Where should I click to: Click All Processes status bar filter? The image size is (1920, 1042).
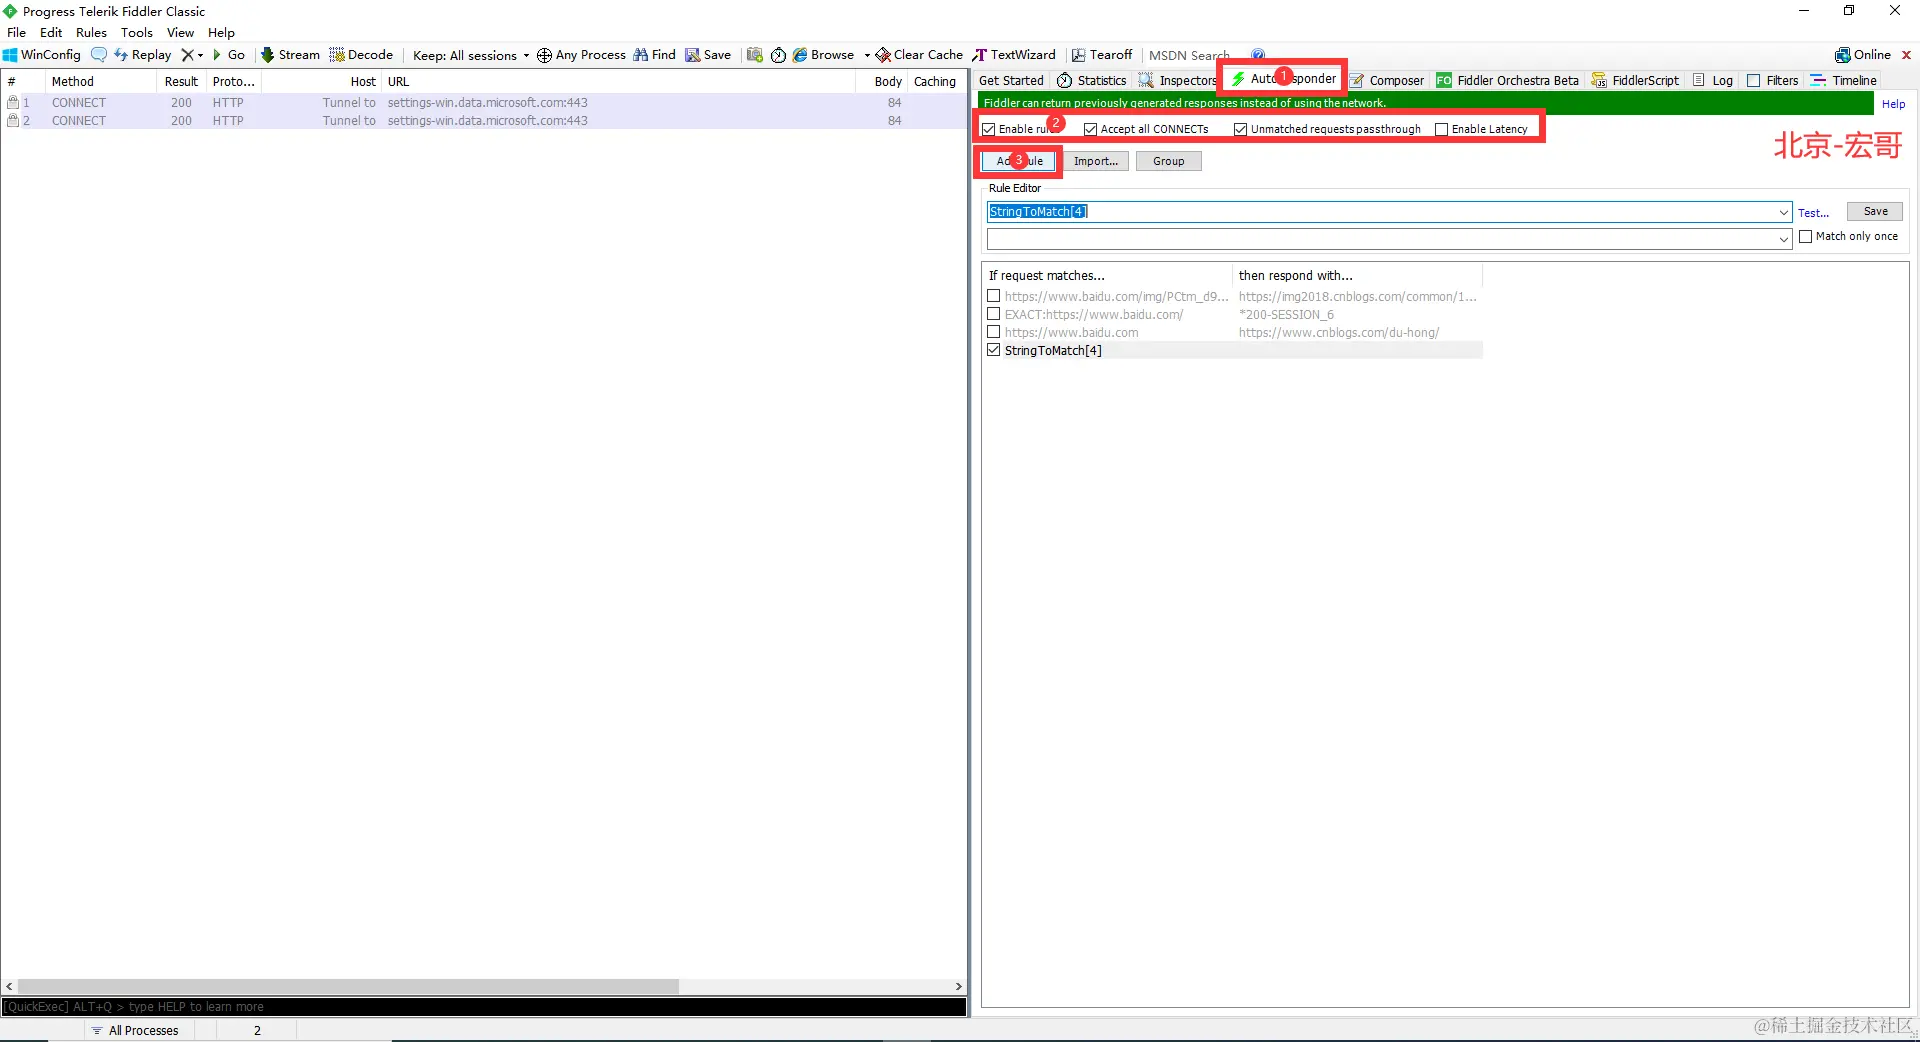coord(135,1030)
